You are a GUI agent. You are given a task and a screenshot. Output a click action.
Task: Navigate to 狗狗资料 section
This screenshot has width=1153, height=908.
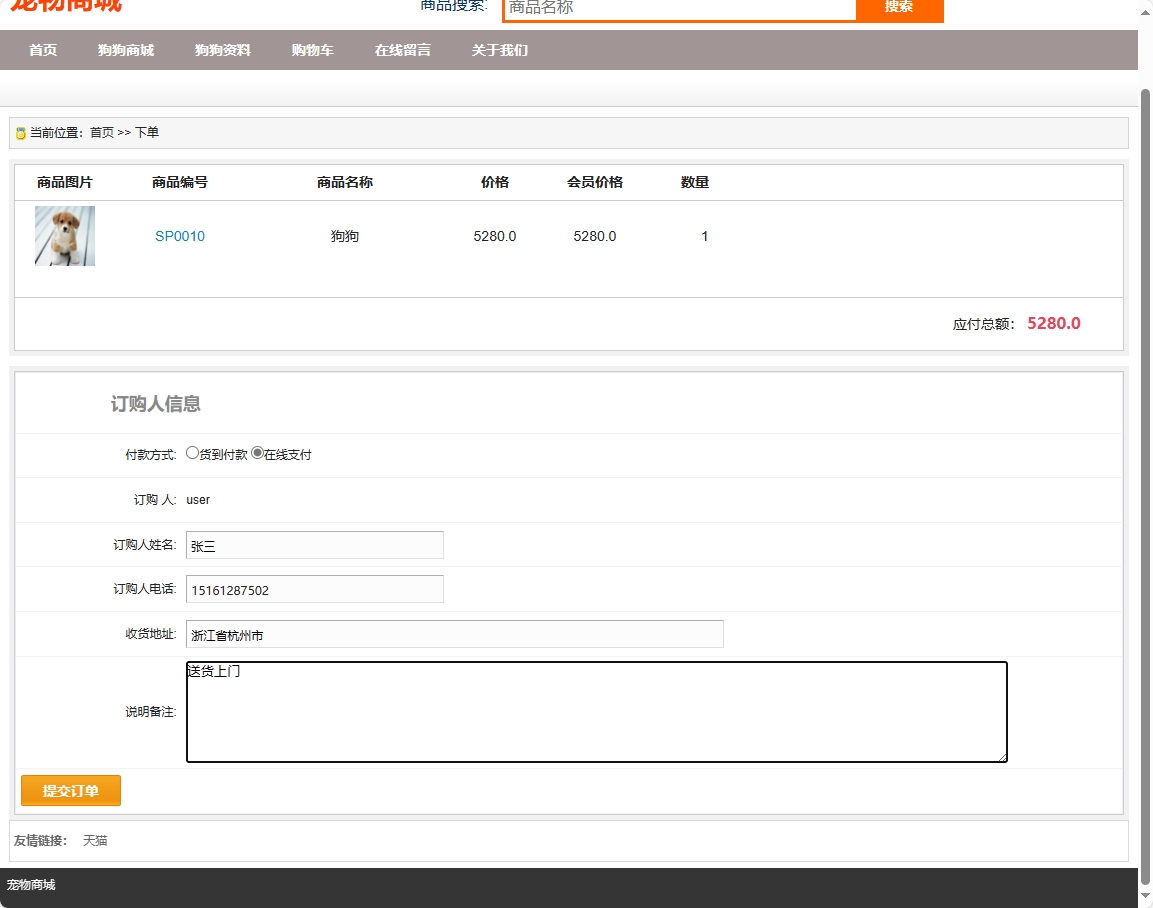click(x=222, y=48)
